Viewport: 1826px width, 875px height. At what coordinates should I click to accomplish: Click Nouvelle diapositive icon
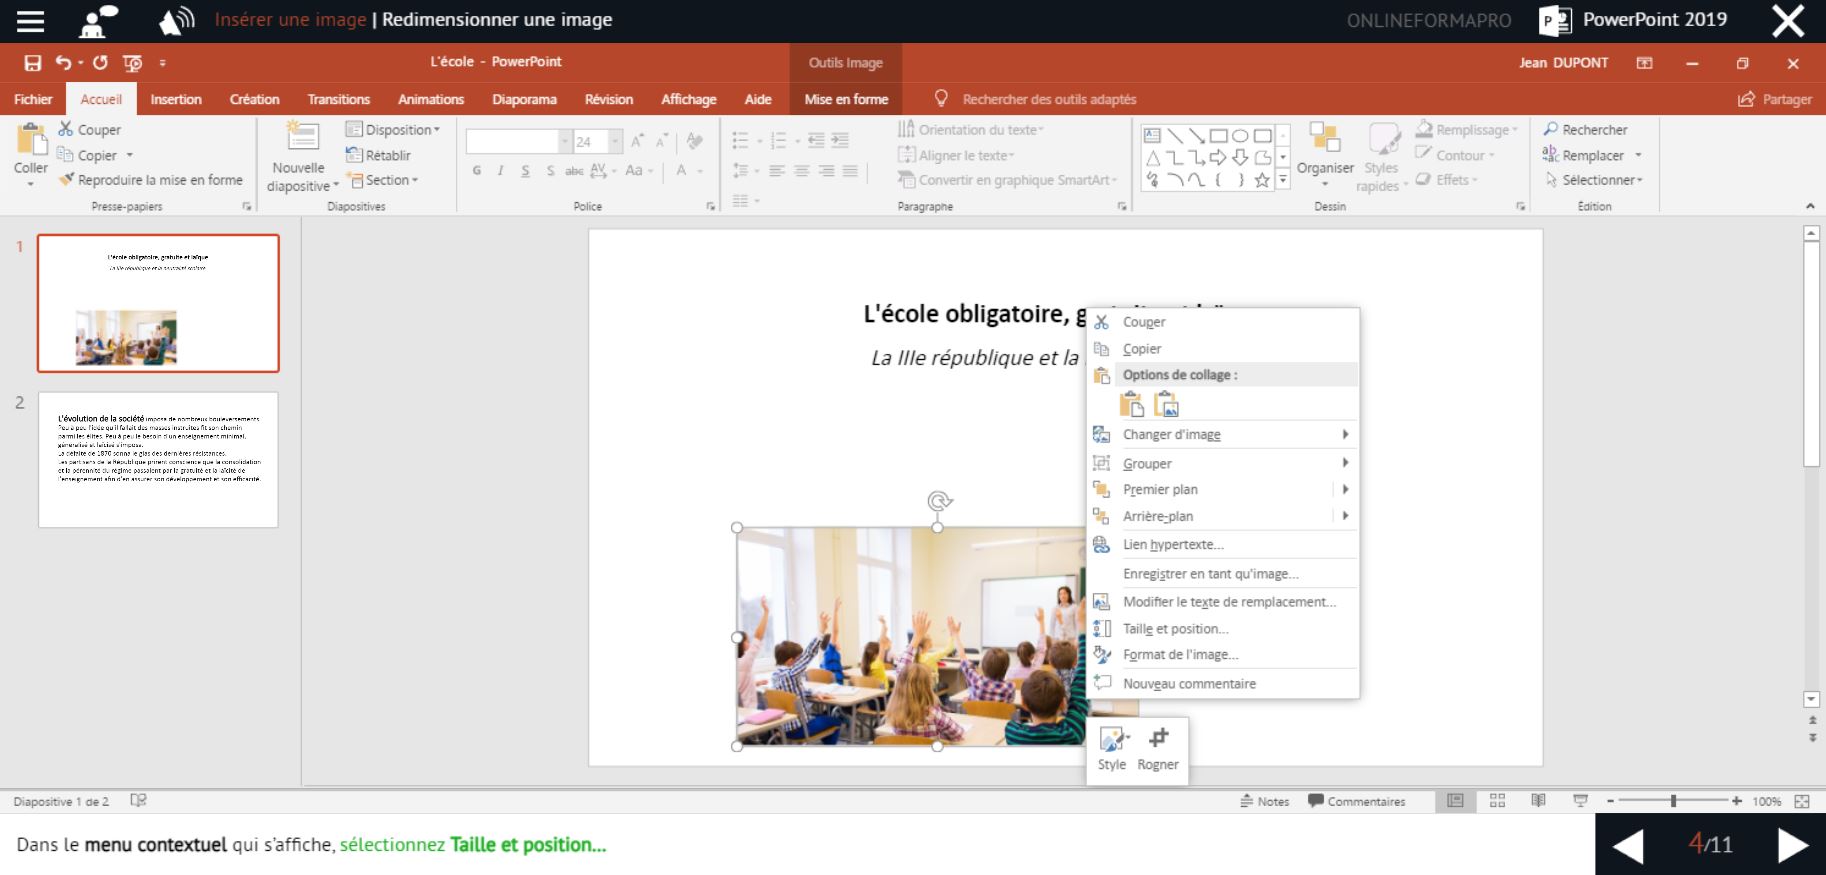[x=301, y=138]
